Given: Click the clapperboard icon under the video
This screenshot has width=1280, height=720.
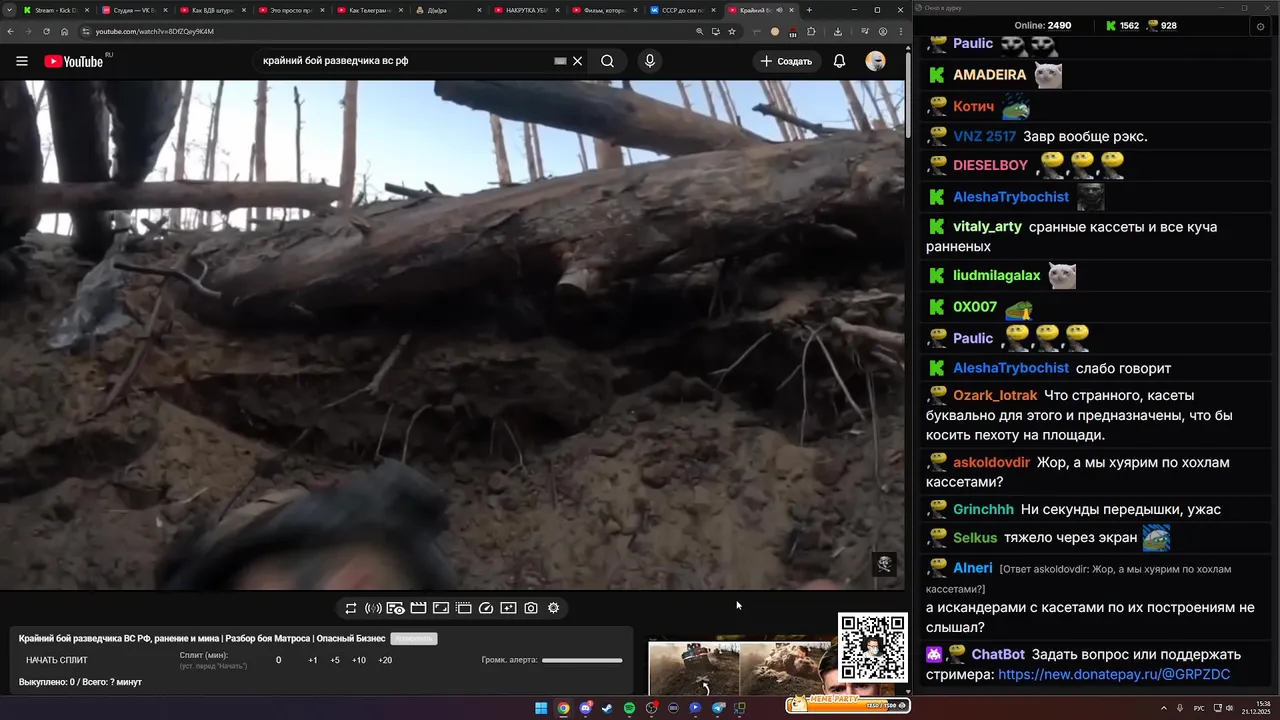Looking at the screenshot, I should pyautogui.click(x=418, y=608).
